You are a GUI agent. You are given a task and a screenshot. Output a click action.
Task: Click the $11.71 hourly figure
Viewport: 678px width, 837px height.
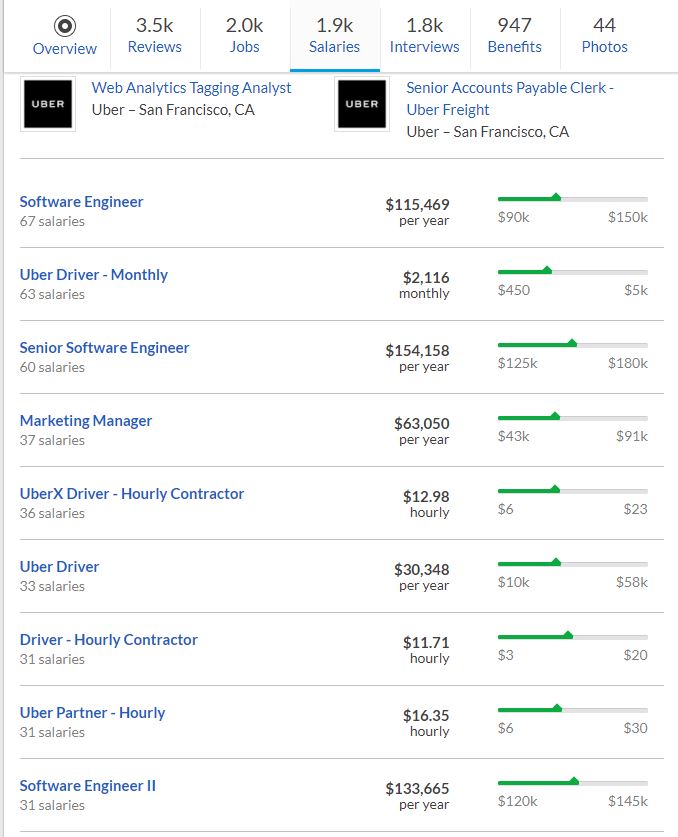426,650
